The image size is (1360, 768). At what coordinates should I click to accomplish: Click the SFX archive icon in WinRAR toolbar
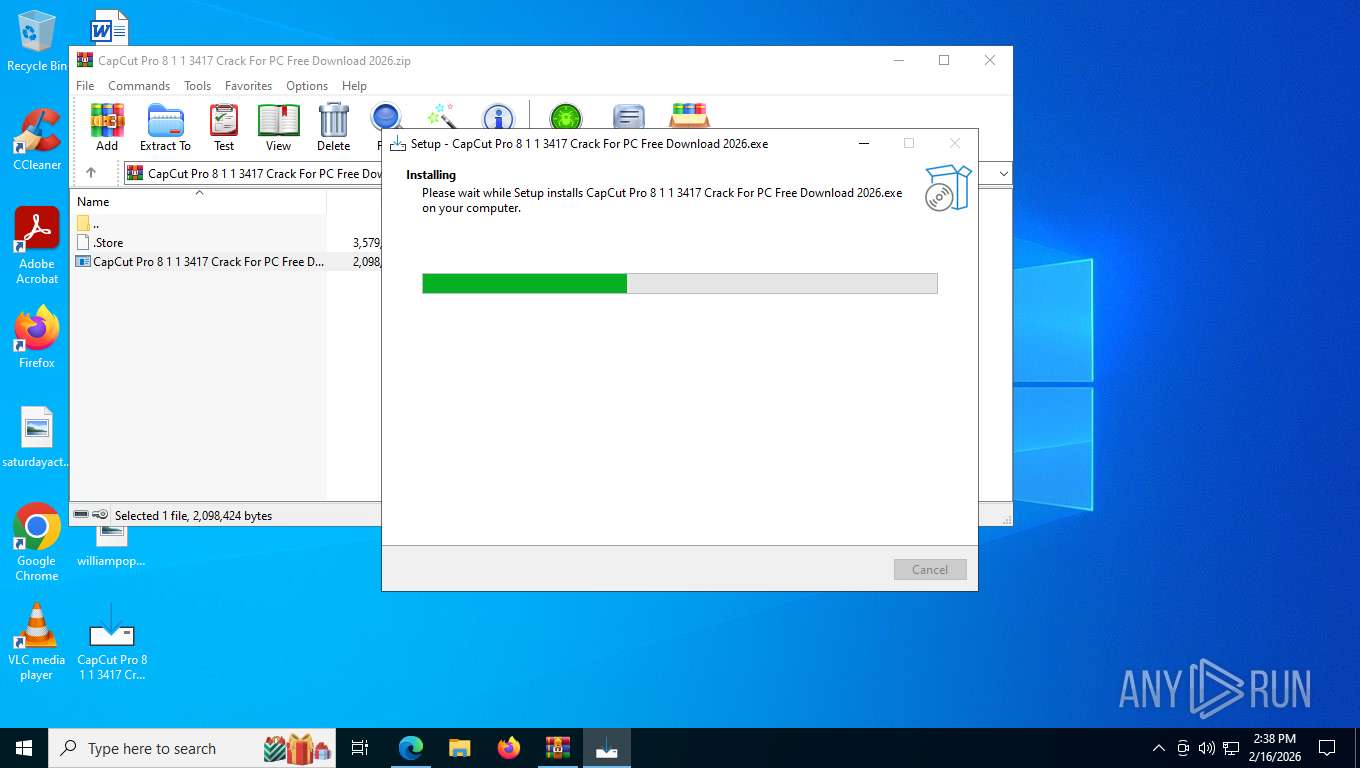pyautogui.click(x=689, y=116)
